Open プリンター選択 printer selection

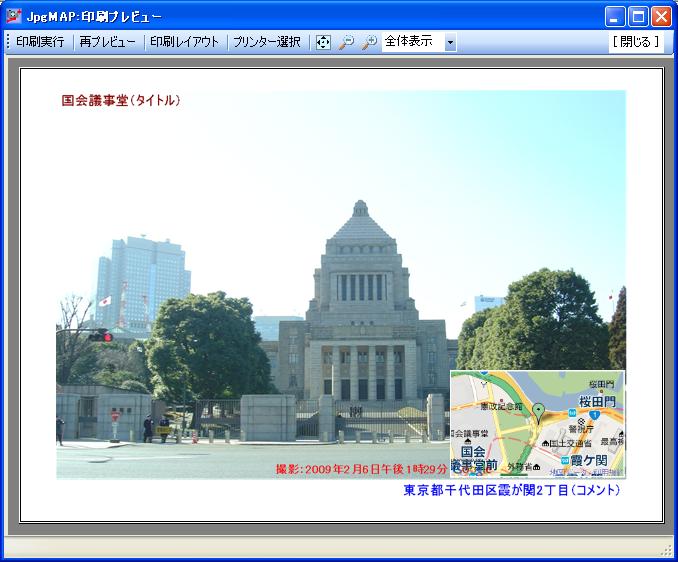click(266, 42)
